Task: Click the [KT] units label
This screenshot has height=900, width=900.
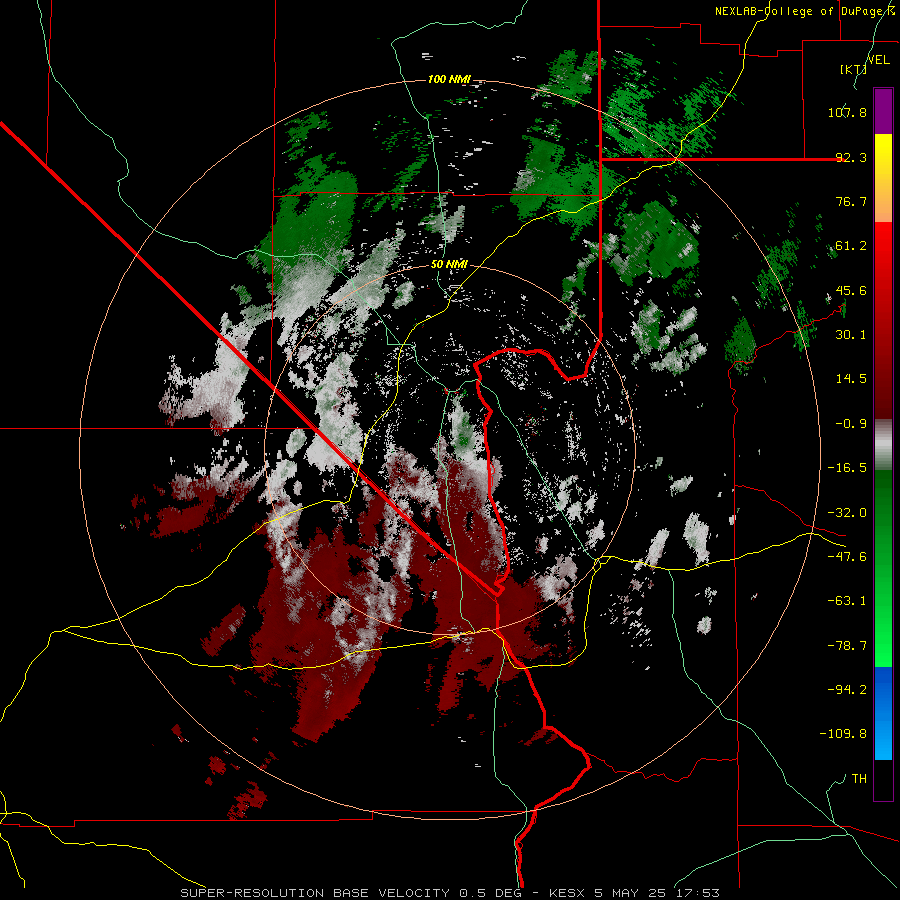Action: coord(853,69)
